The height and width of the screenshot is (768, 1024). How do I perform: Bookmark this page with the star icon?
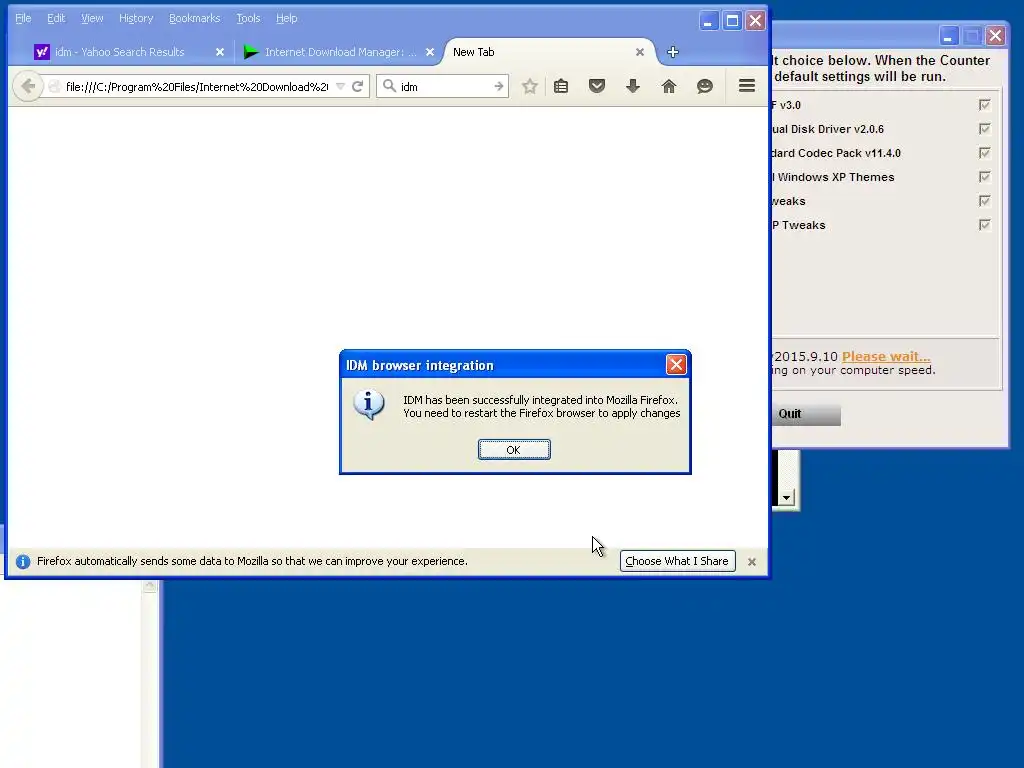click(x=530, y=86)
